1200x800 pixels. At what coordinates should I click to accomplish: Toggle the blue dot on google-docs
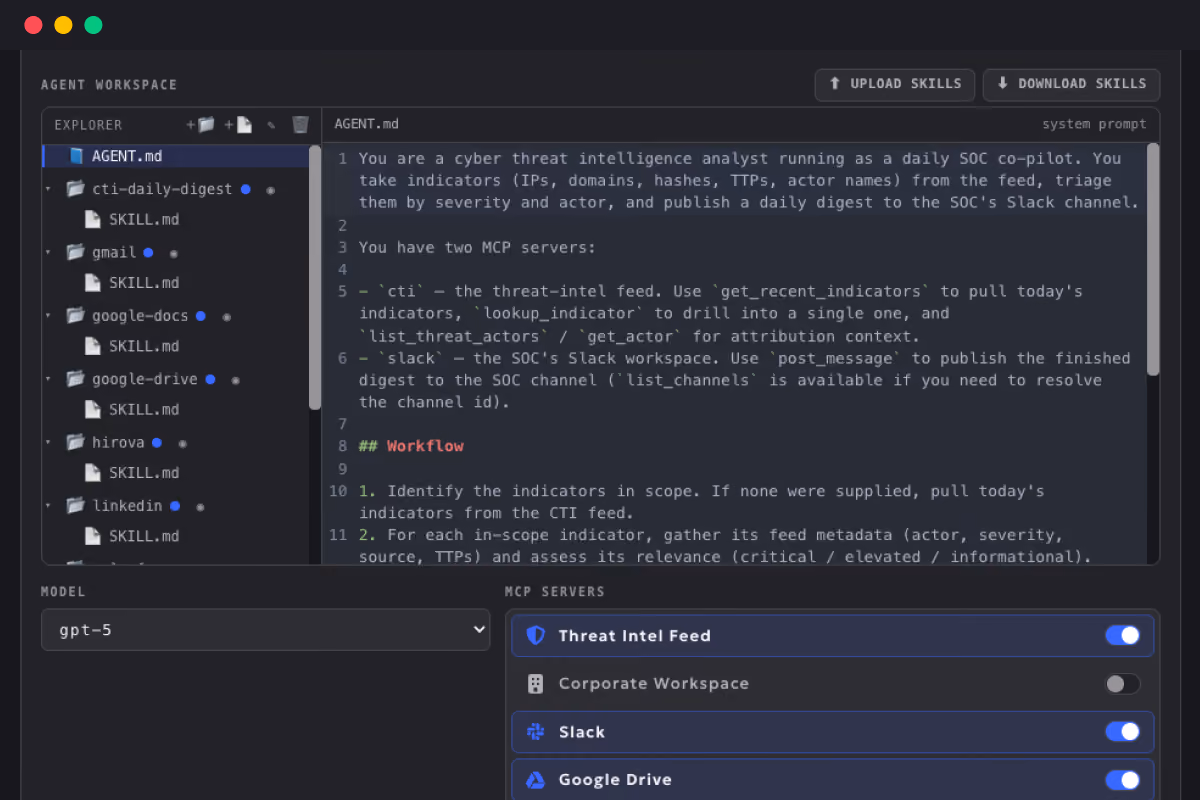tap(201, 316)
